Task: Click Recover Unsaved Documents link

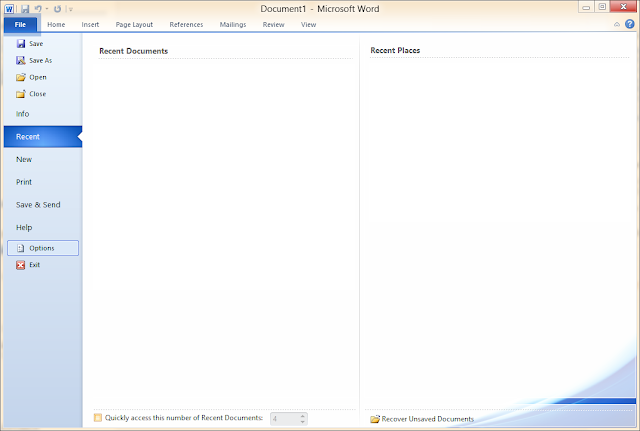Action: click(x=422, y=419)
